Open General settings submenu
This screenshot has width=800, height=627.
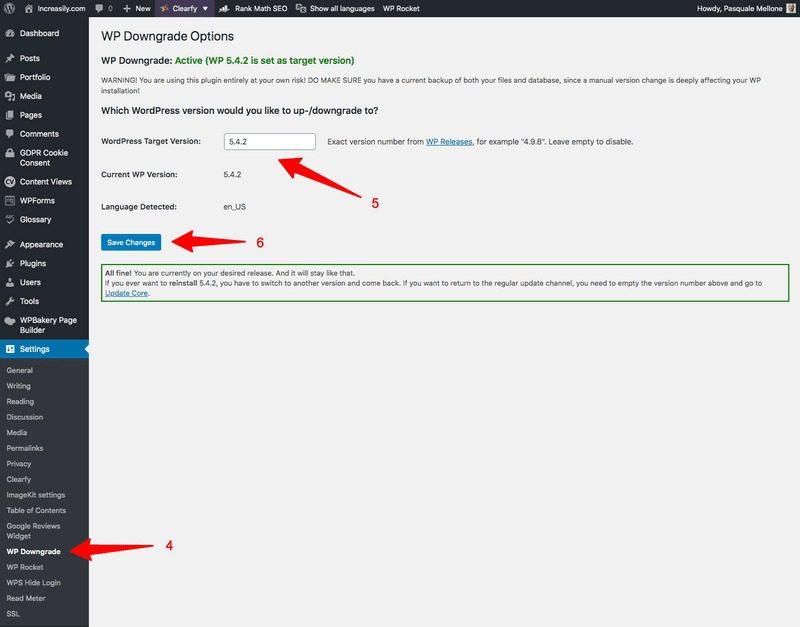(19, 370)
